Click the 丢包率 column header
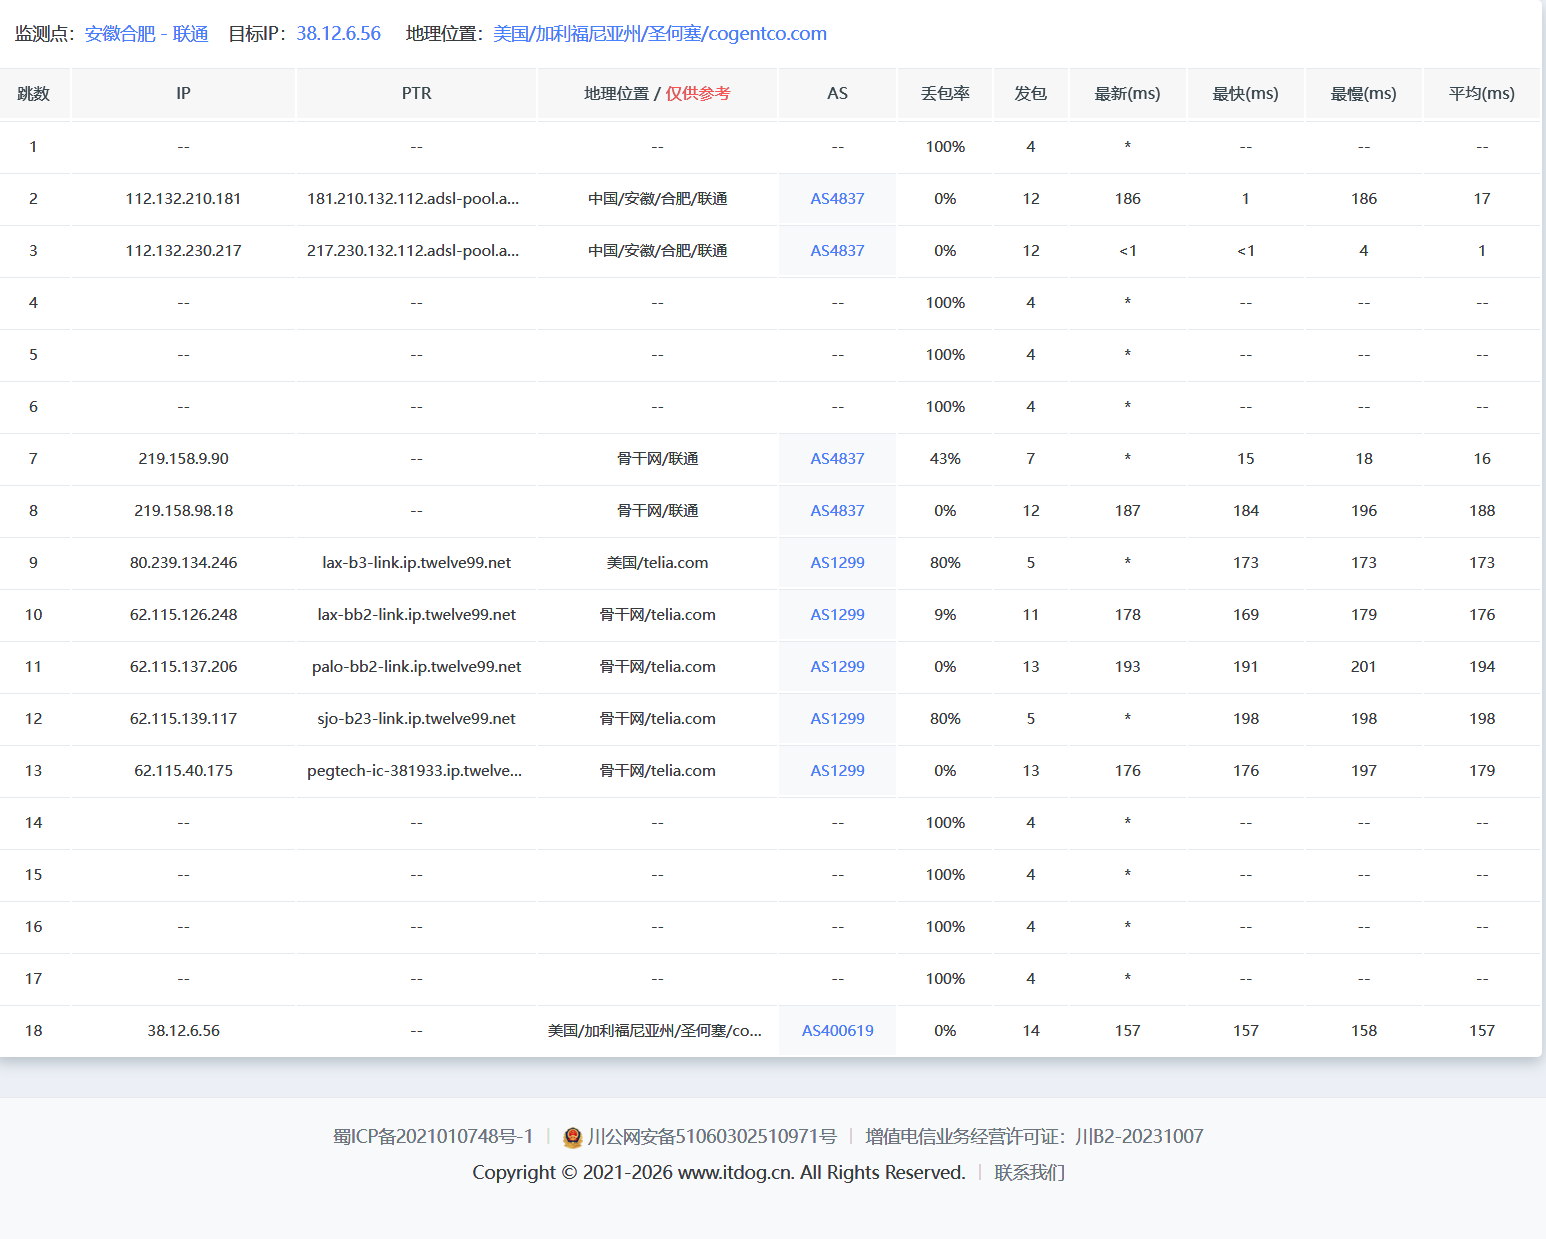 945,94
